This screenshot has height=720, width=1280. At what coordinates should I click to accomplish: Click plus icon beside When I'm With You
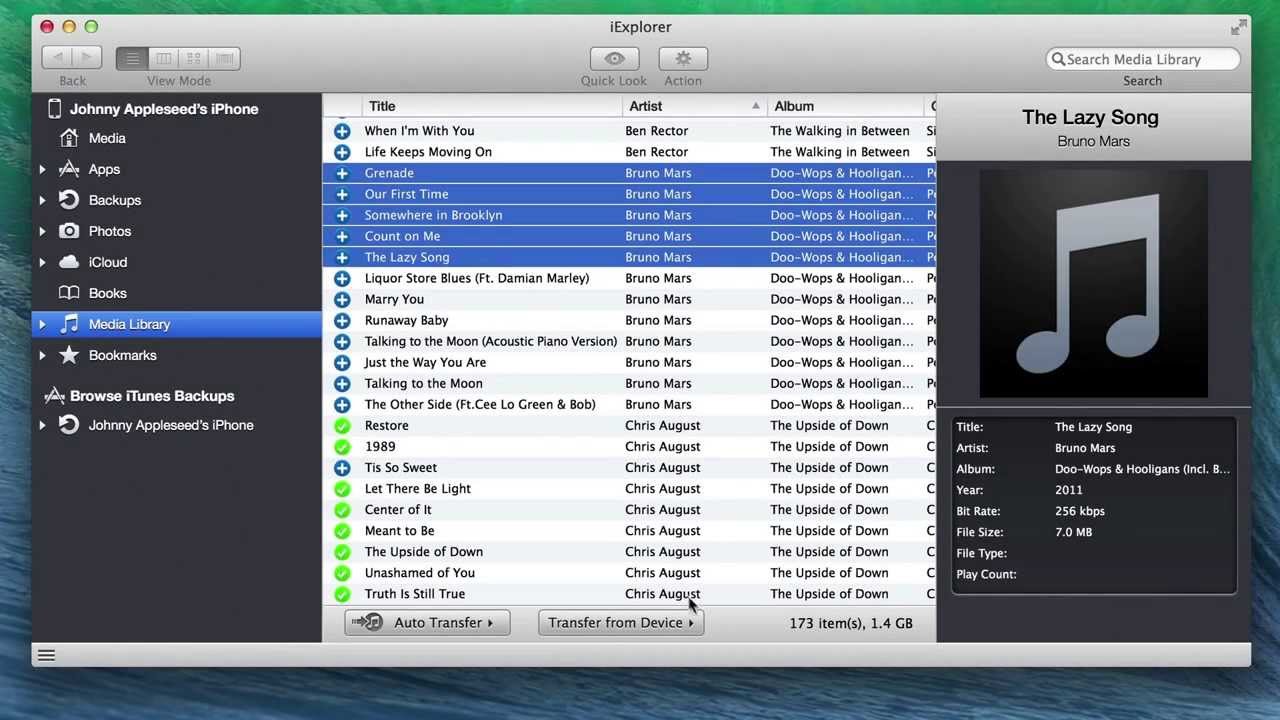tap(342, 131)
